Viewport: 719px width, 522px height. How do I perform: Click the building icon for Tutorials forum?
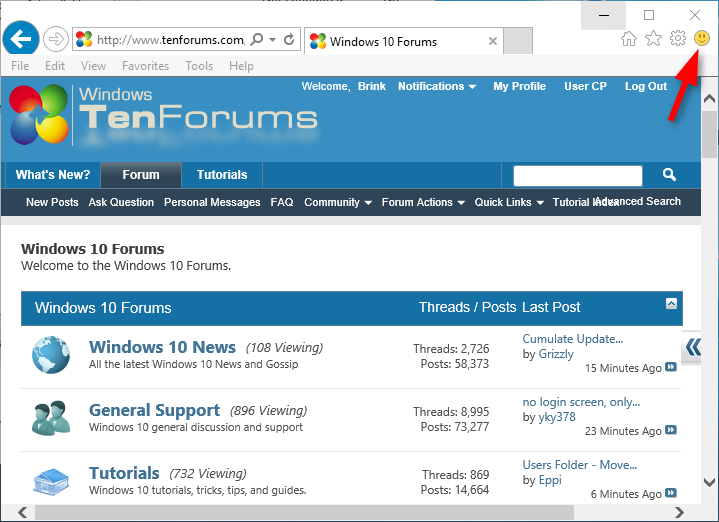click(x=51, y=482)
